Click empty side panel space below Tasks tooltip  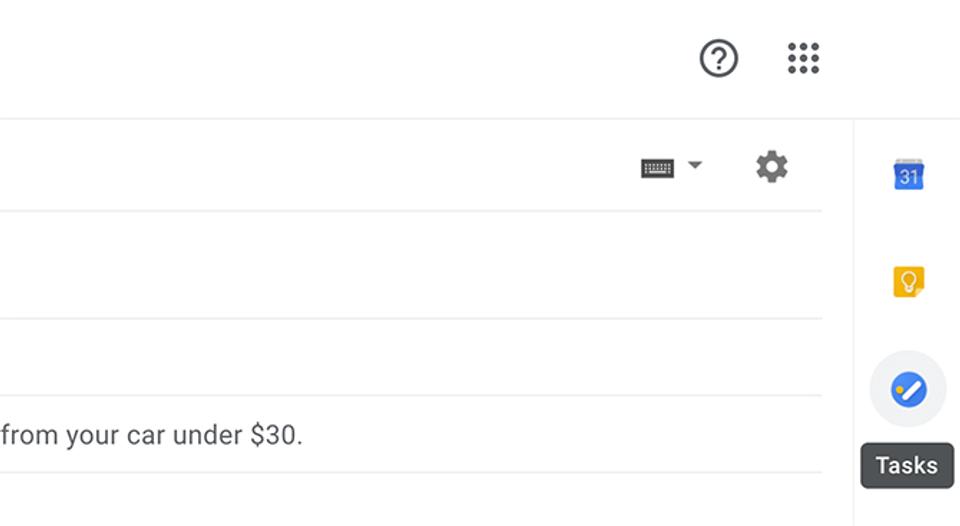[907, 508]
